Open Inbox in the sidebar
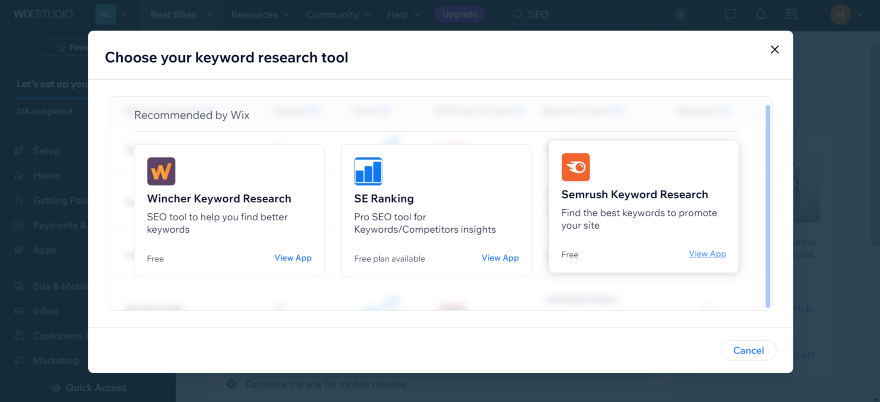 pos(45,310)
